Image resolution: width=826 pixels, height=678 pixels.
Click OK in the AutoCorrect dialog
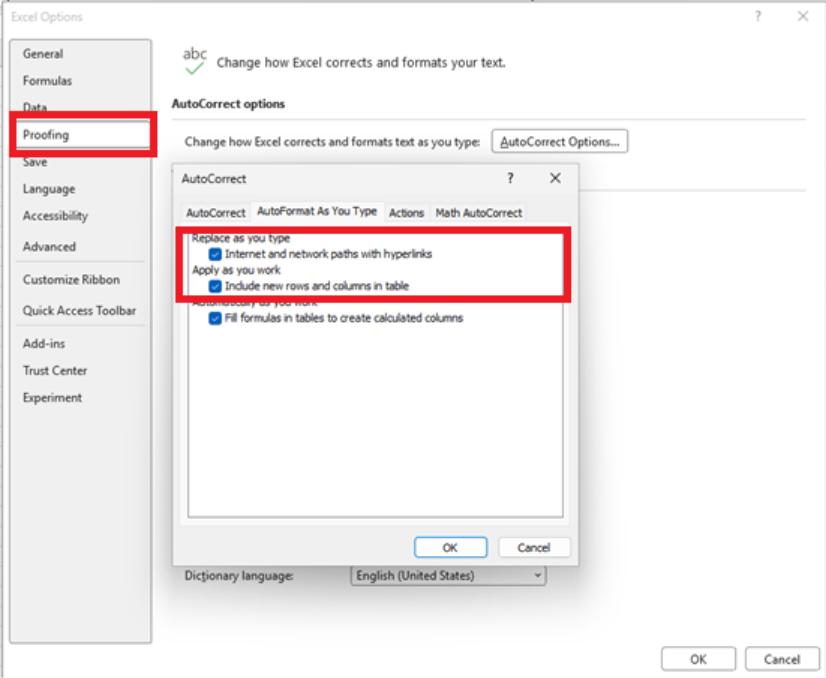click(x=450, y=547)
